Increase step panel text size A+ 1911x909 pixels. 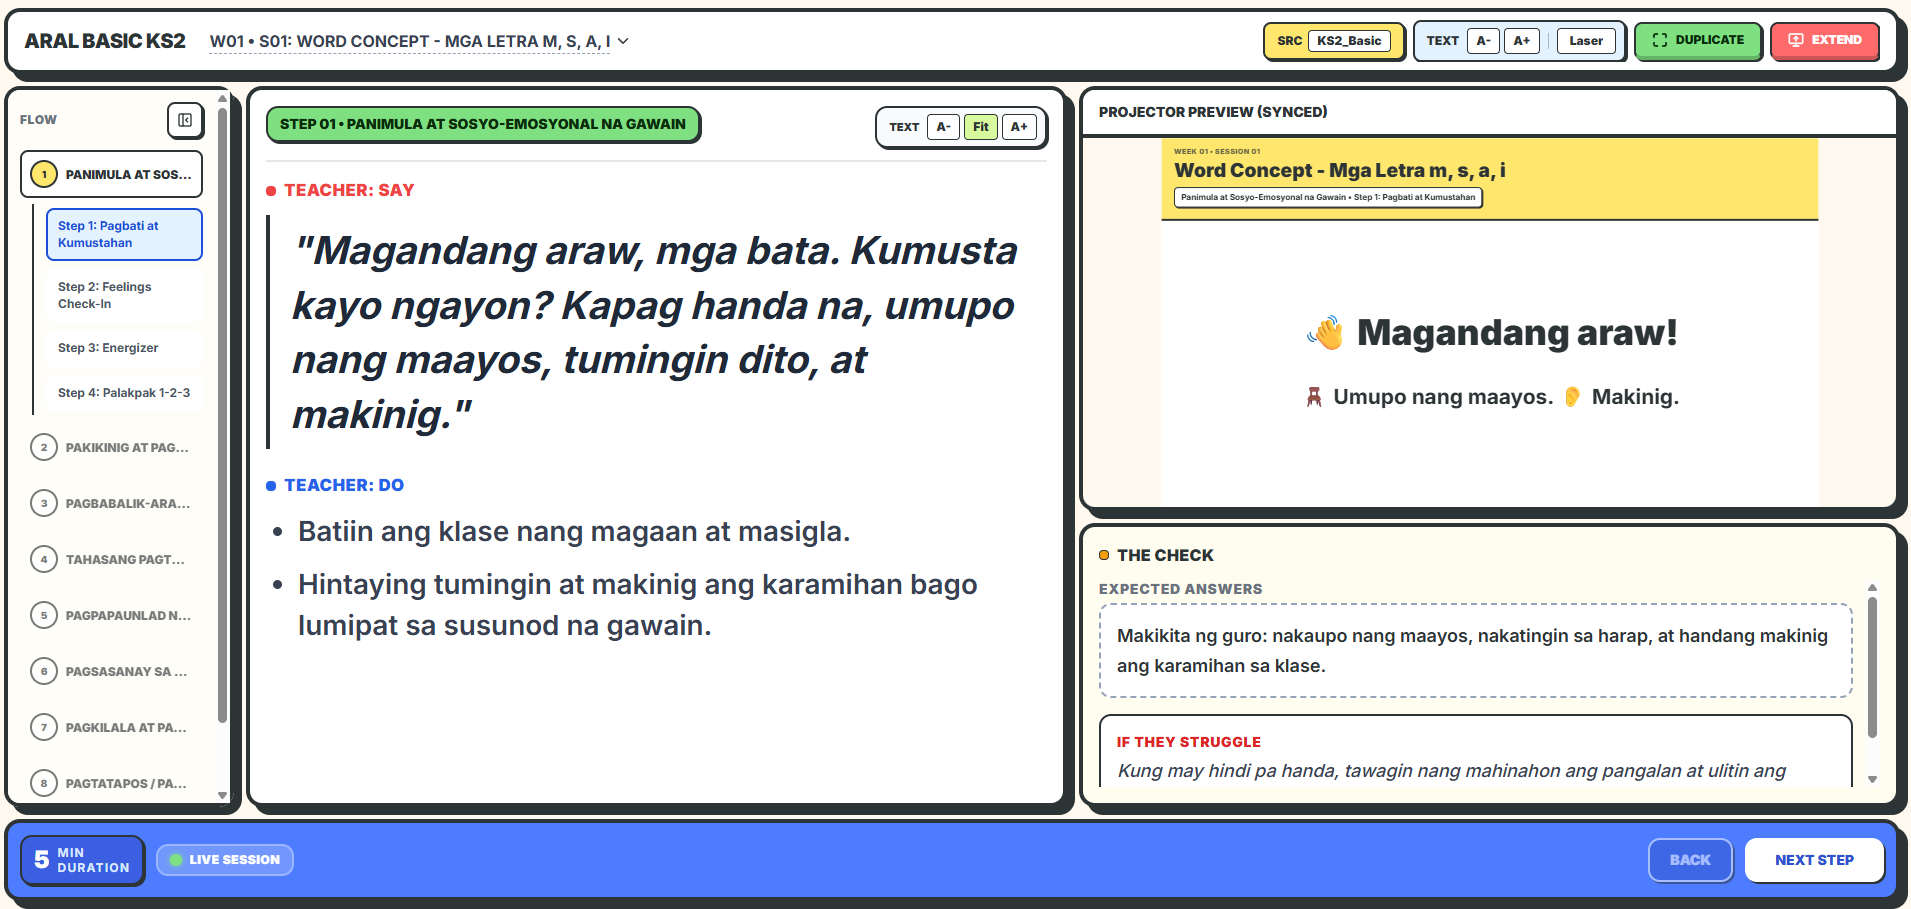click(x=1019, y=127)
